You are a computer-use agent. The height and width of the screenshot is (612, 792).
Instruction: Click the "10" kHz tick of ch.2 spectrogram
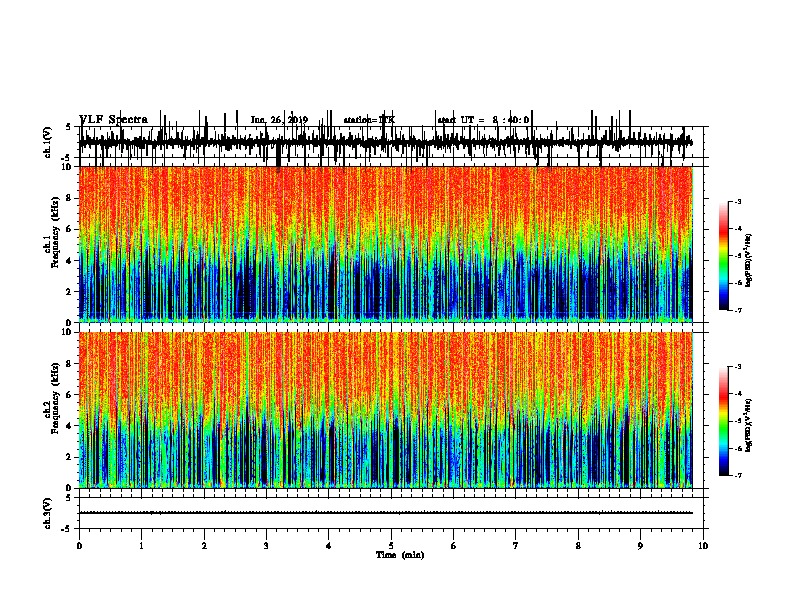pyautogui.click(x=67, y=332)
